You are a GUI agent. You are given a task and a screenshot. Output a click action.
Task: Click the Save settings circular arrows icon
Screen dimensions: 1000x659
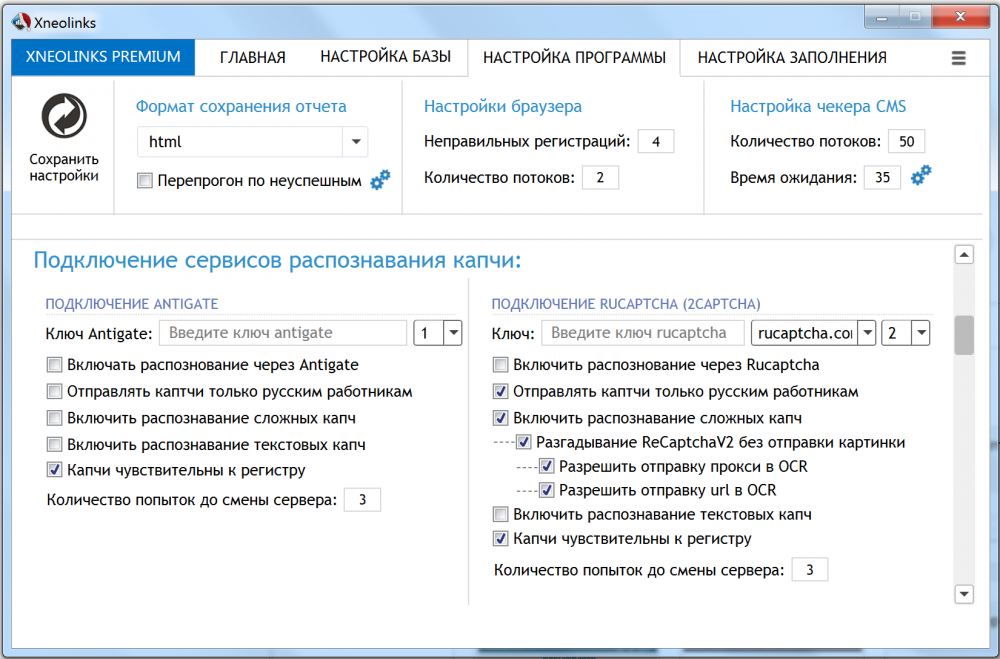pyautogui.click(x=64, y=116)
